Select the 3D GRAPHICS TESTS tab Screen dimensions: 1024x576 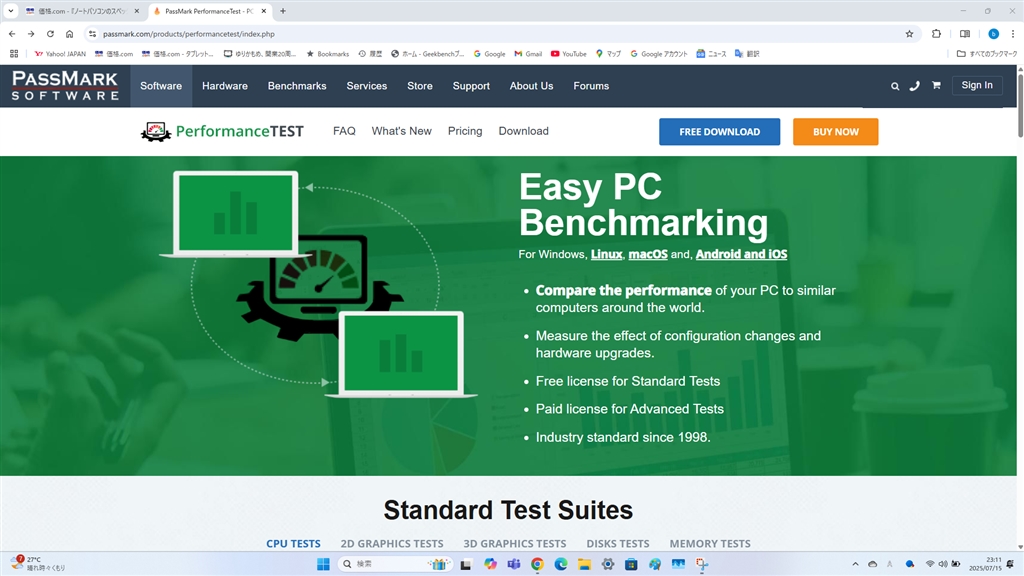click(x=515, y=543)
